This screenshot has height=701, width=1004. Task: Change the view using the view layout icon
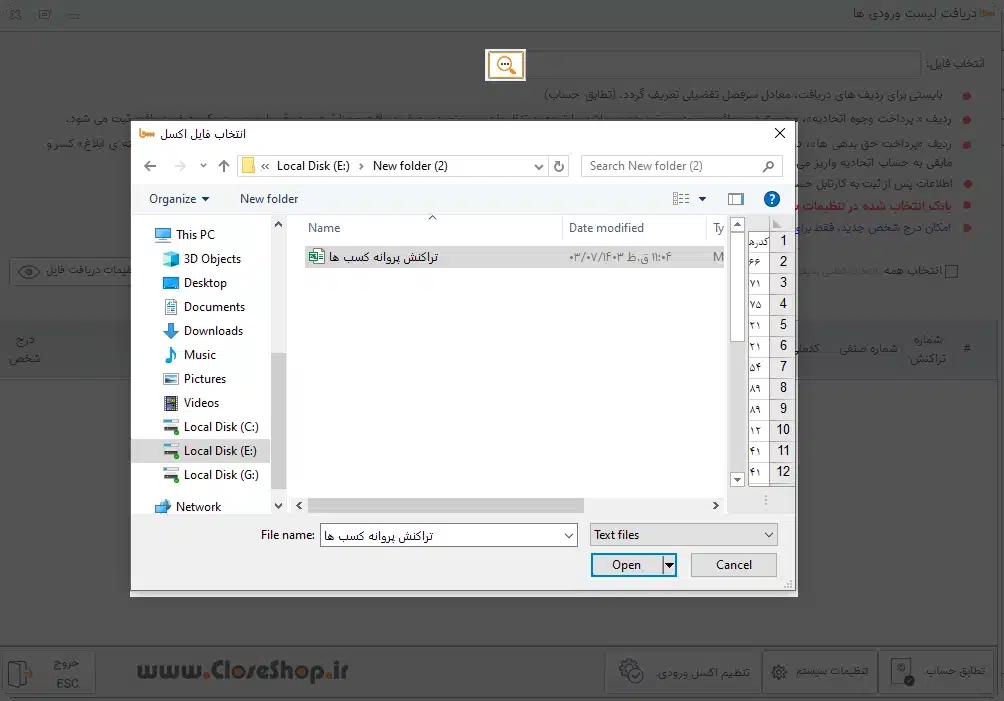[681, 199]
